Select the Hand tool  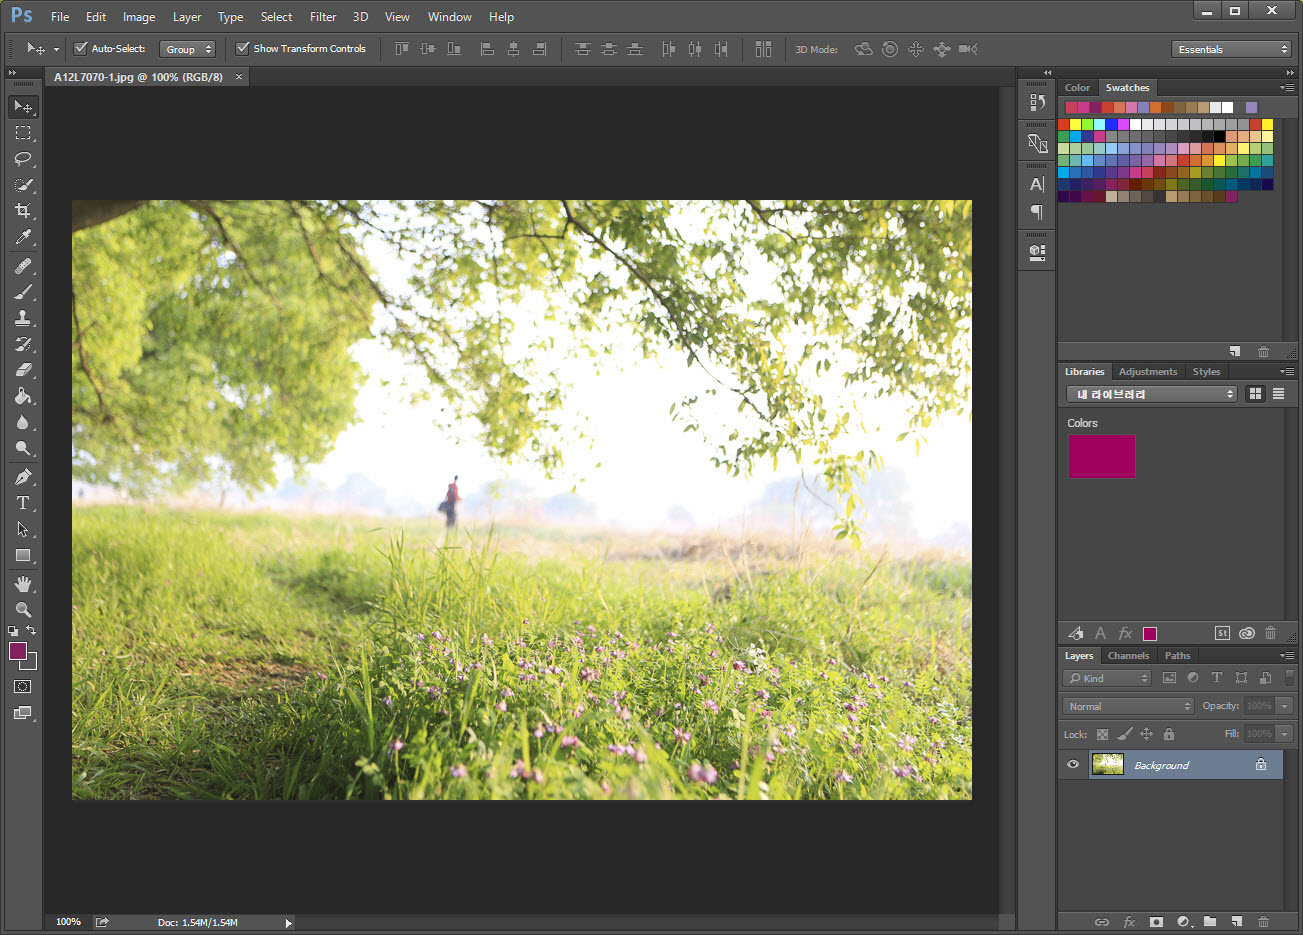point(23,584)
